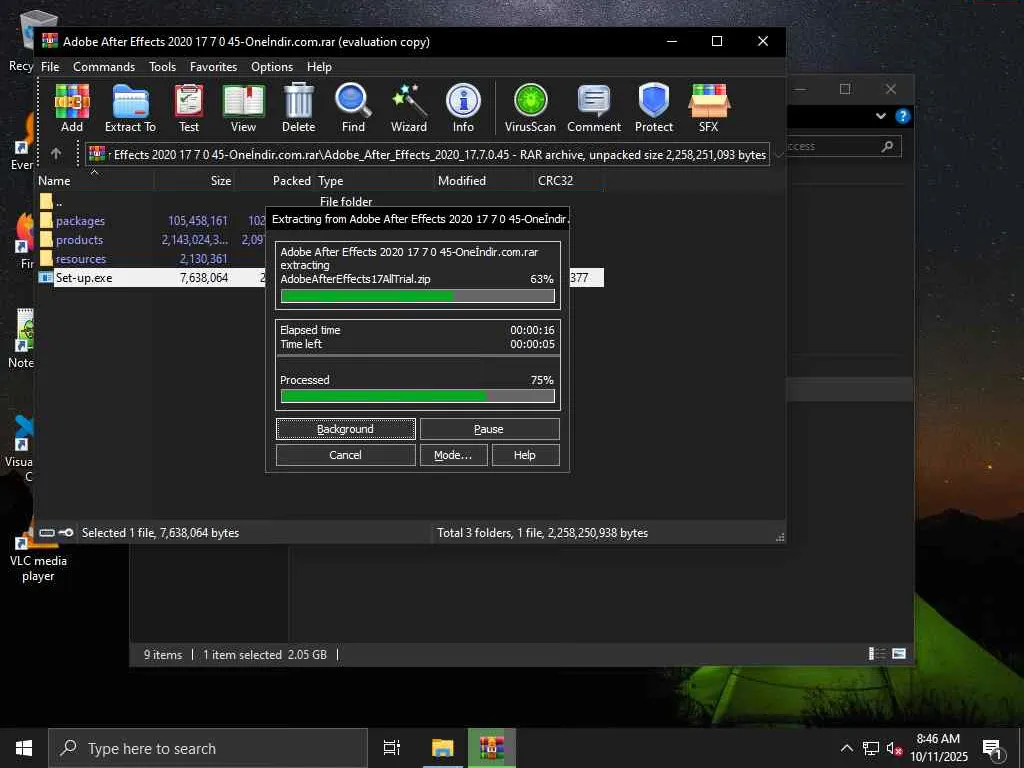This screenshot has width=1024, height=768.
Task: Expand the Explorer ribbon chevron
Action: click(x=880, y=116)
